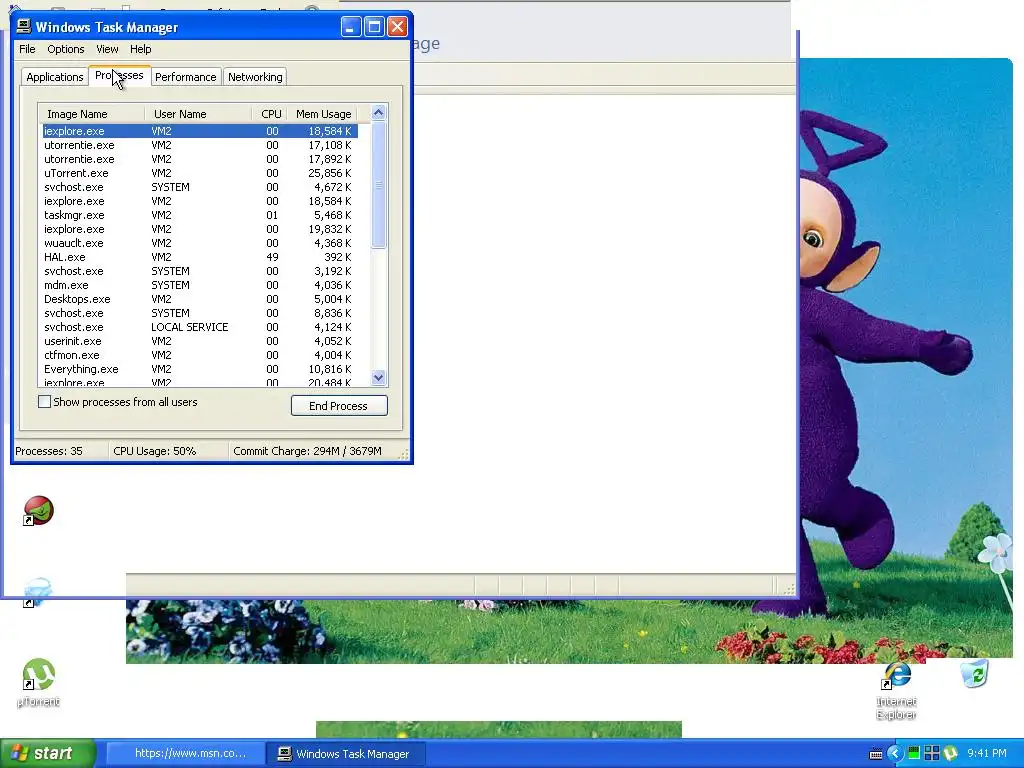Open the µTorrent desktop shortcut

click(38, 682)
